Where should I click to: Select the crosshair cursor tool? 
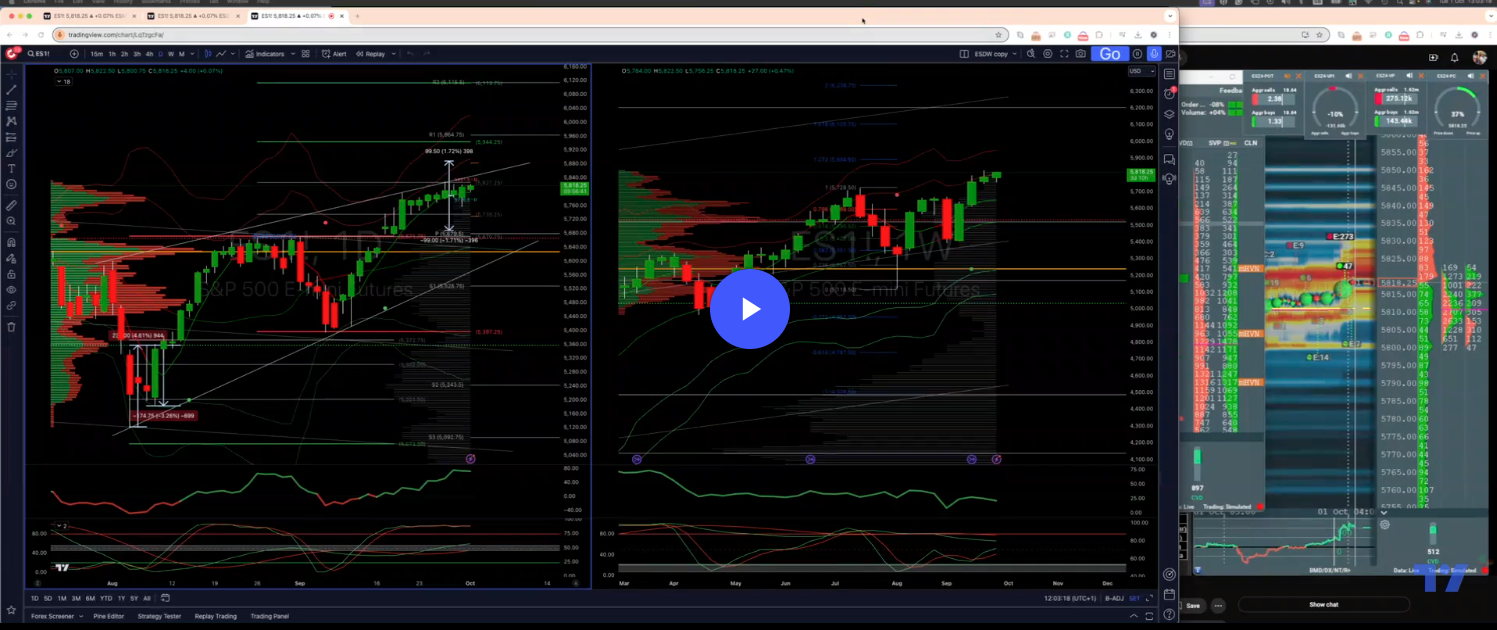pos(12,74)
